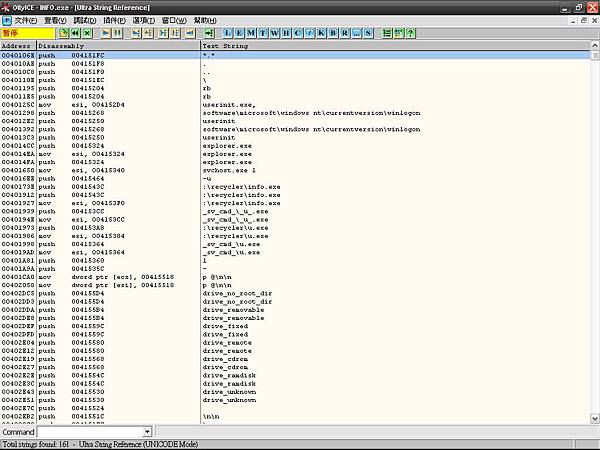Show Source with S button
Screen dimensions: 600x450
[368, 33]
